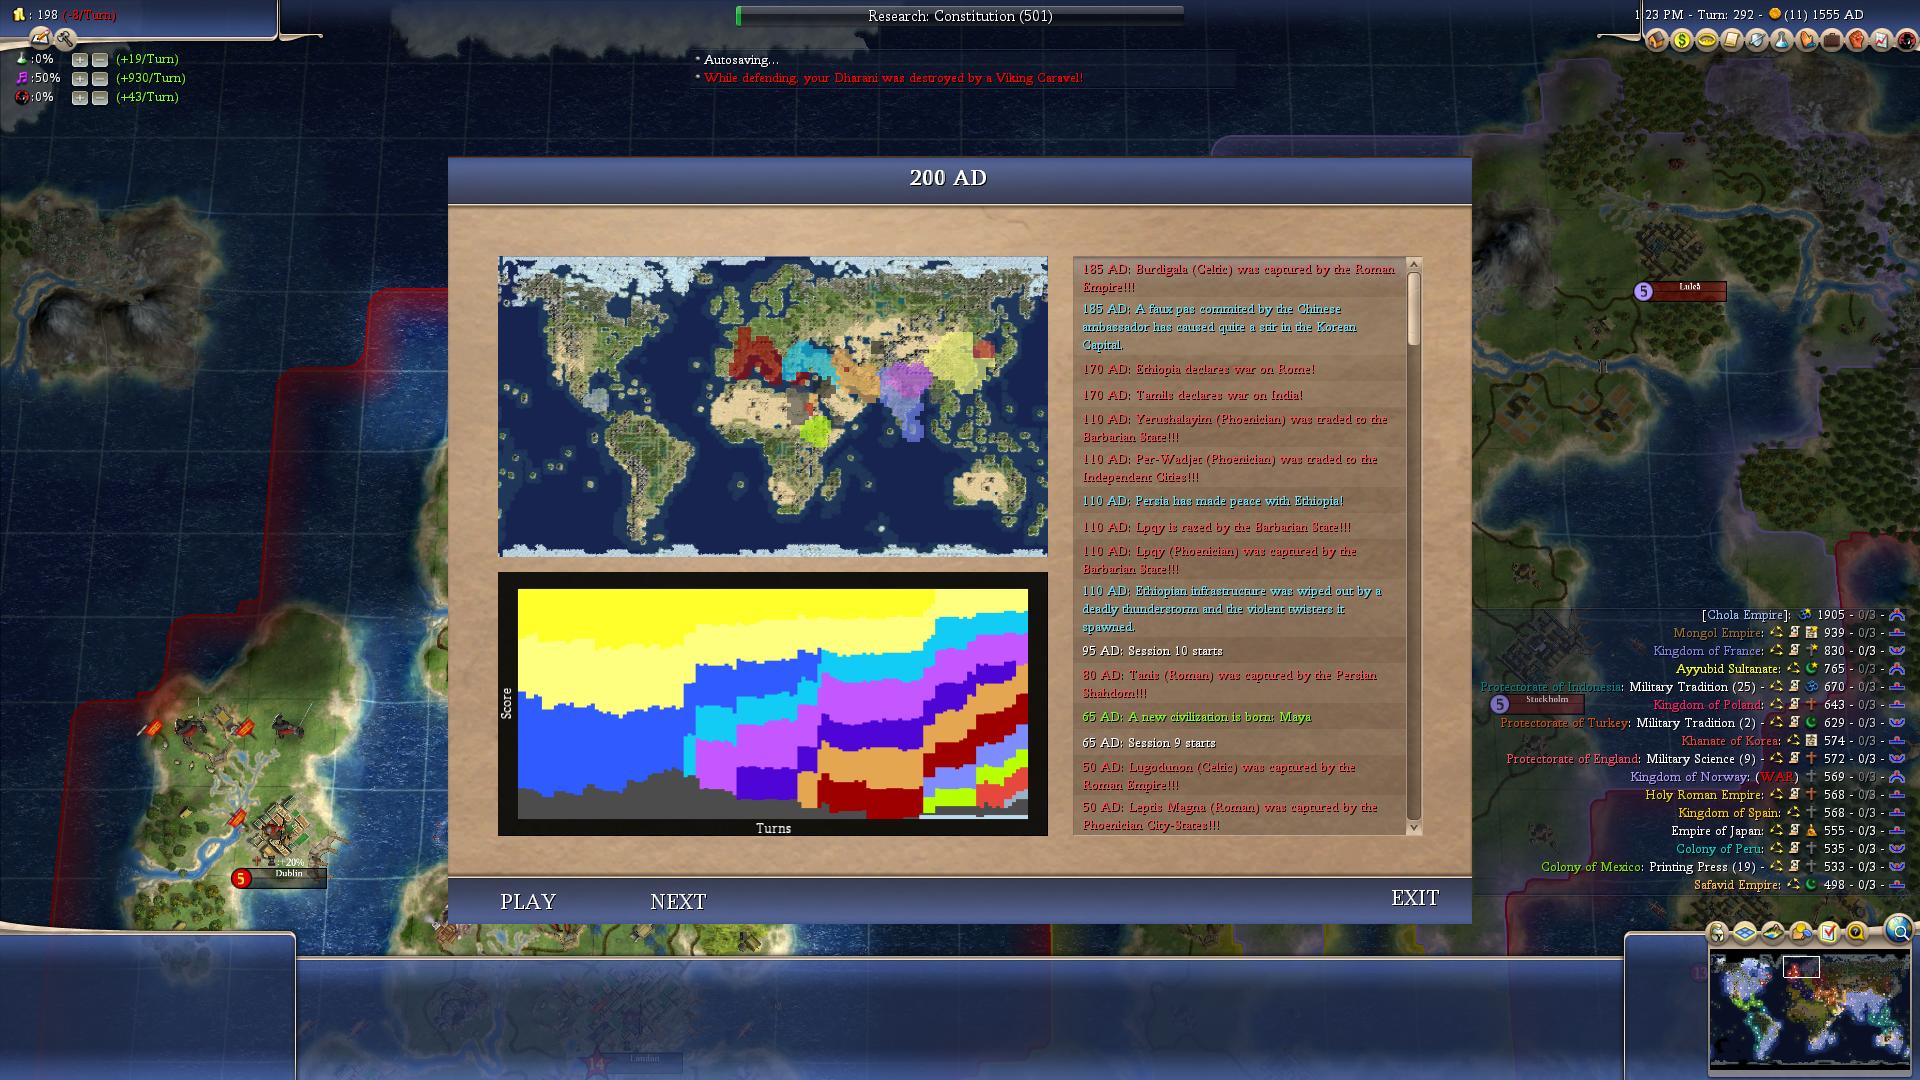Image resolution: width=1920 pixels, height=1080 pixels.
Task: Select Kingdom of Poland in scoreboard
Action: 1708,705
